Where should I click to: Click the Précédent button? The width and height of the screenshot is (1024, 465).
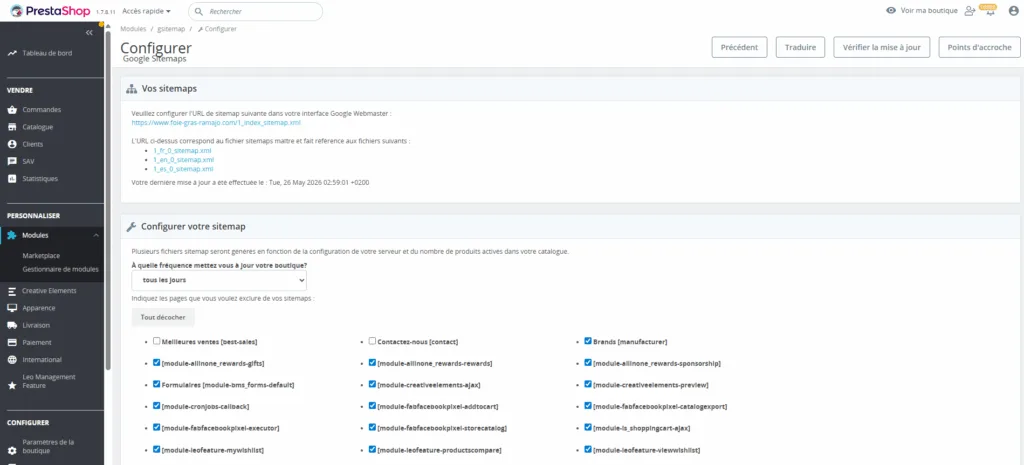pos(739,47)
